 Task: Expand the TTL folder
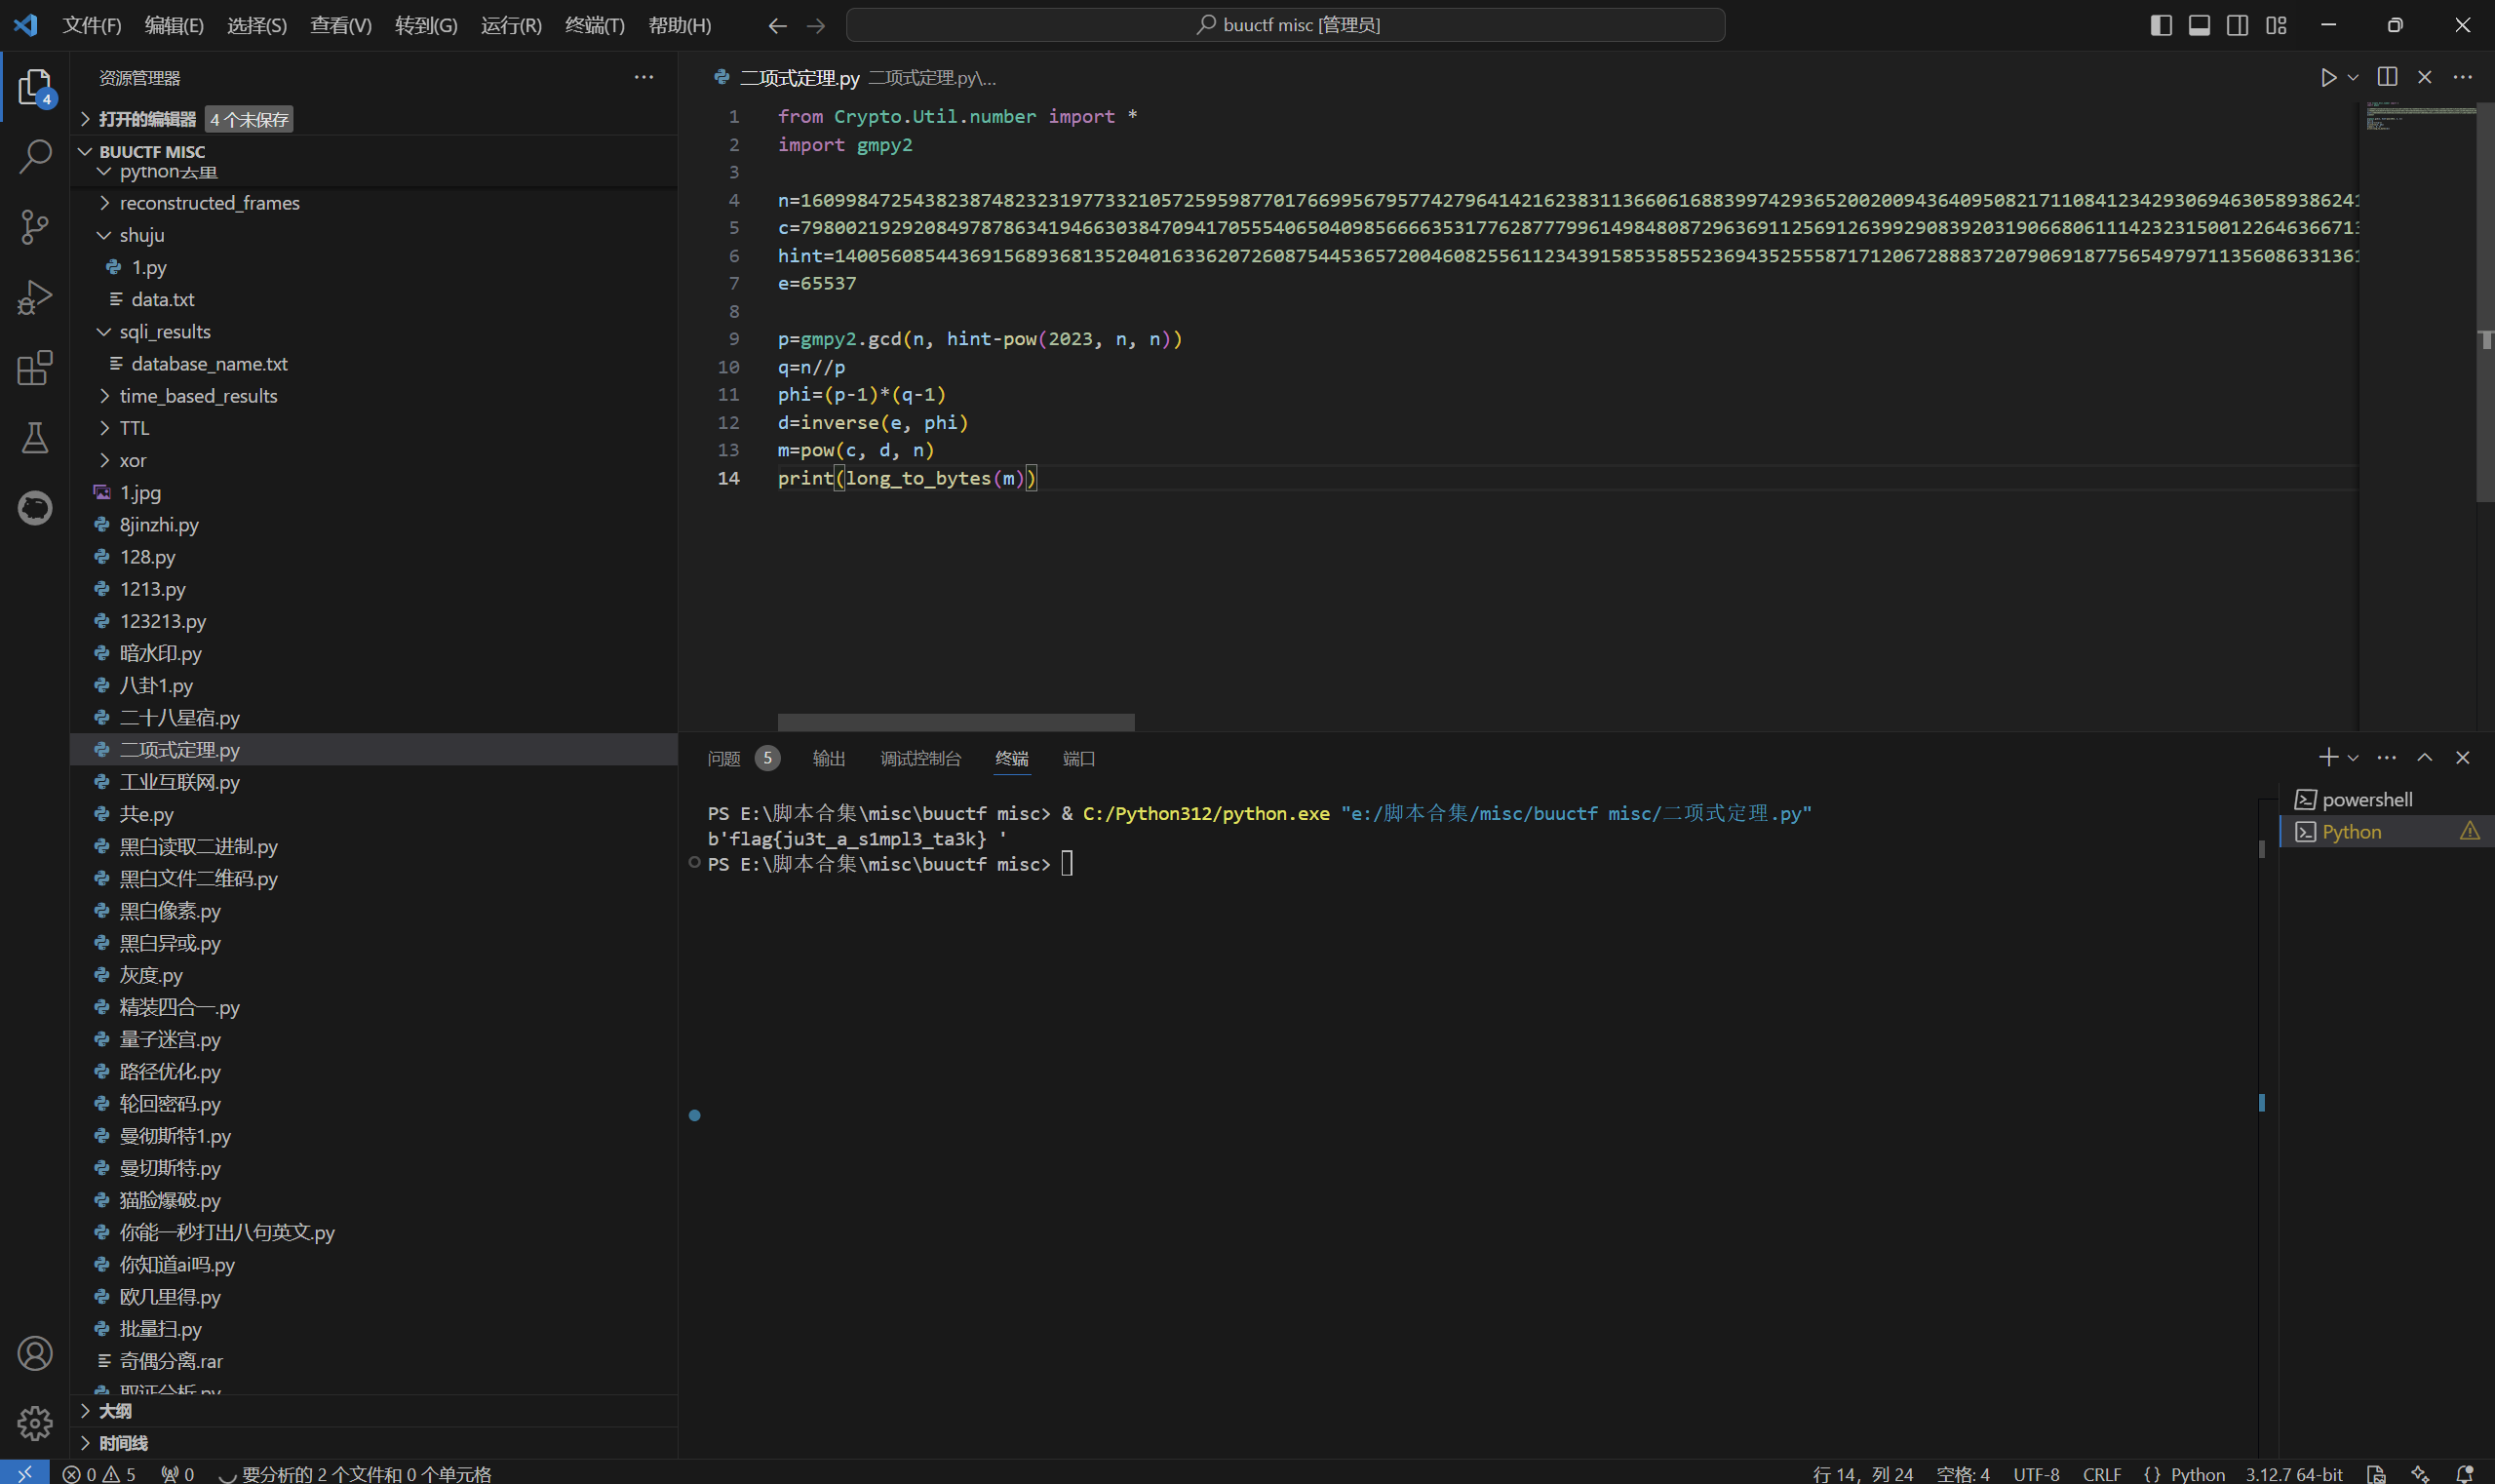click(373, 428)
